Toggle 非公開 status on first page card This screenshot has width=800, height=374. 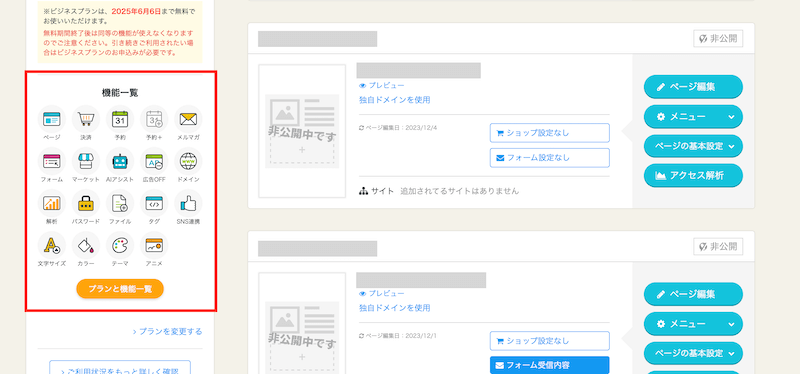pos(718,39)
